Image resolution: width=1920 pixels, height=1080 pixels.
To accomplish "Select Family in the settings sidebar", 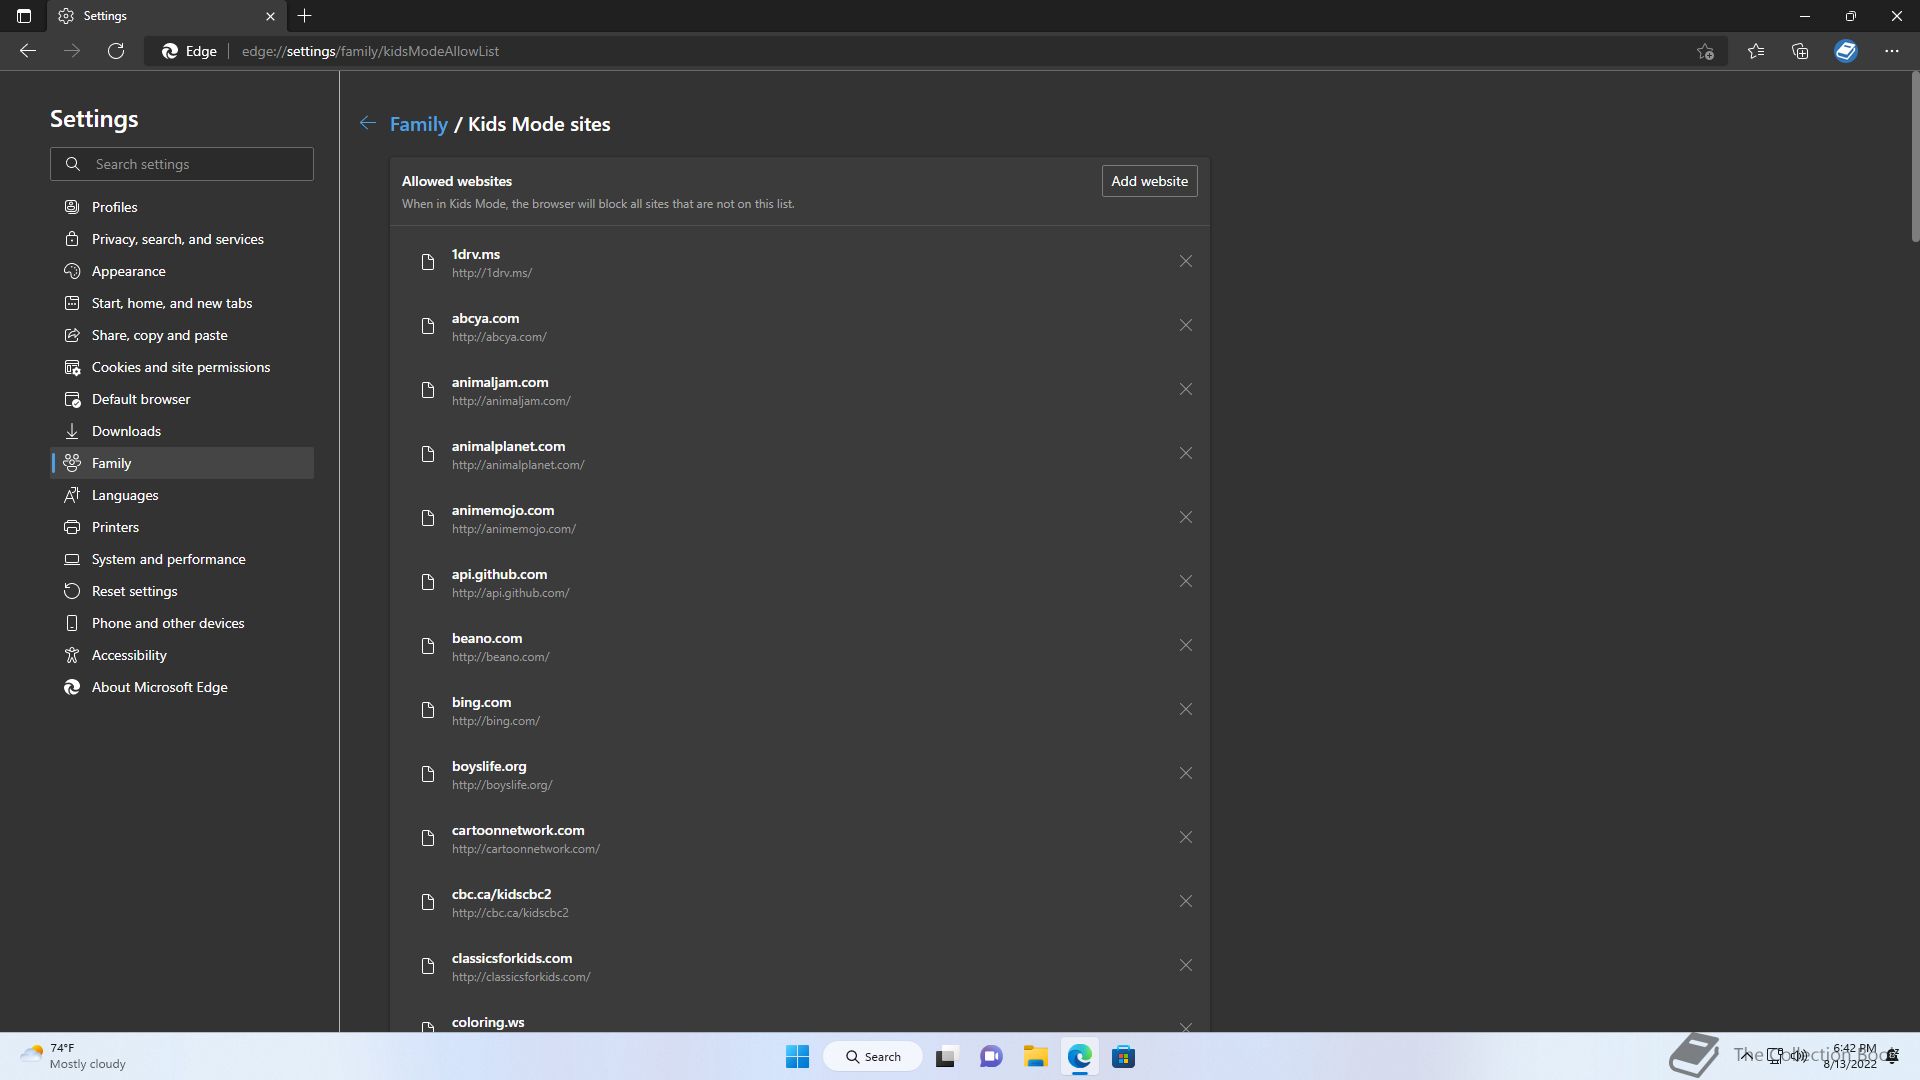I will [182, 463].
